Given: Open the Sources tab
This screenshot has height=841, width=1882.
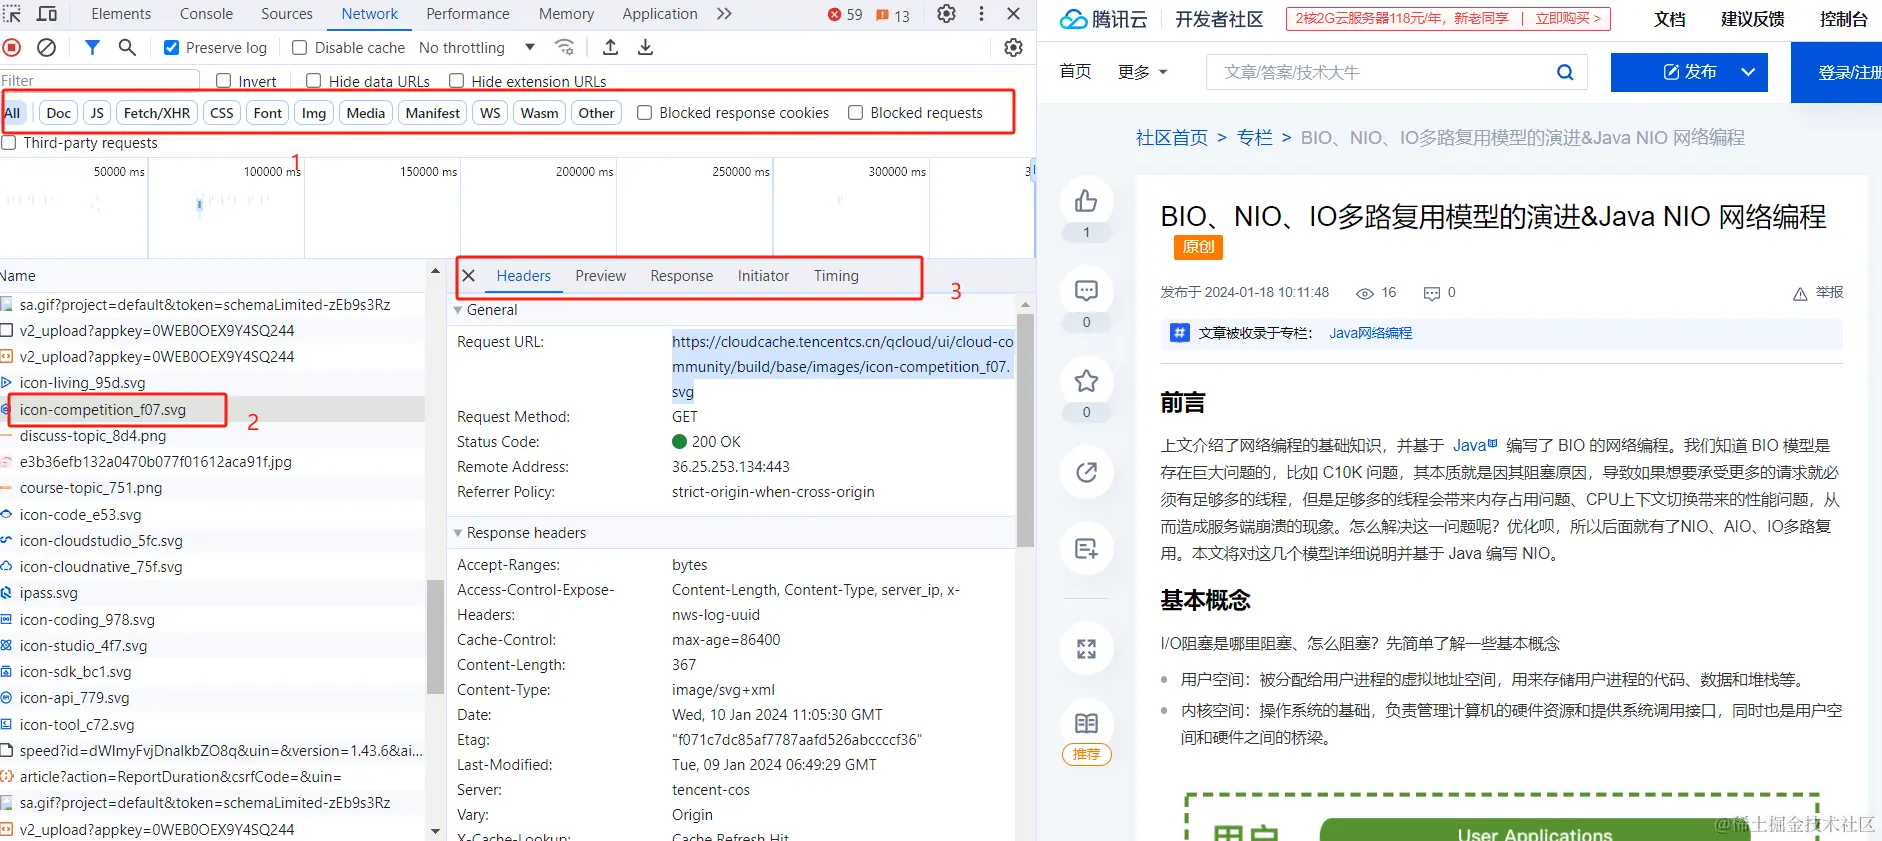Looking at the screenshot, I should pos(287,14).
